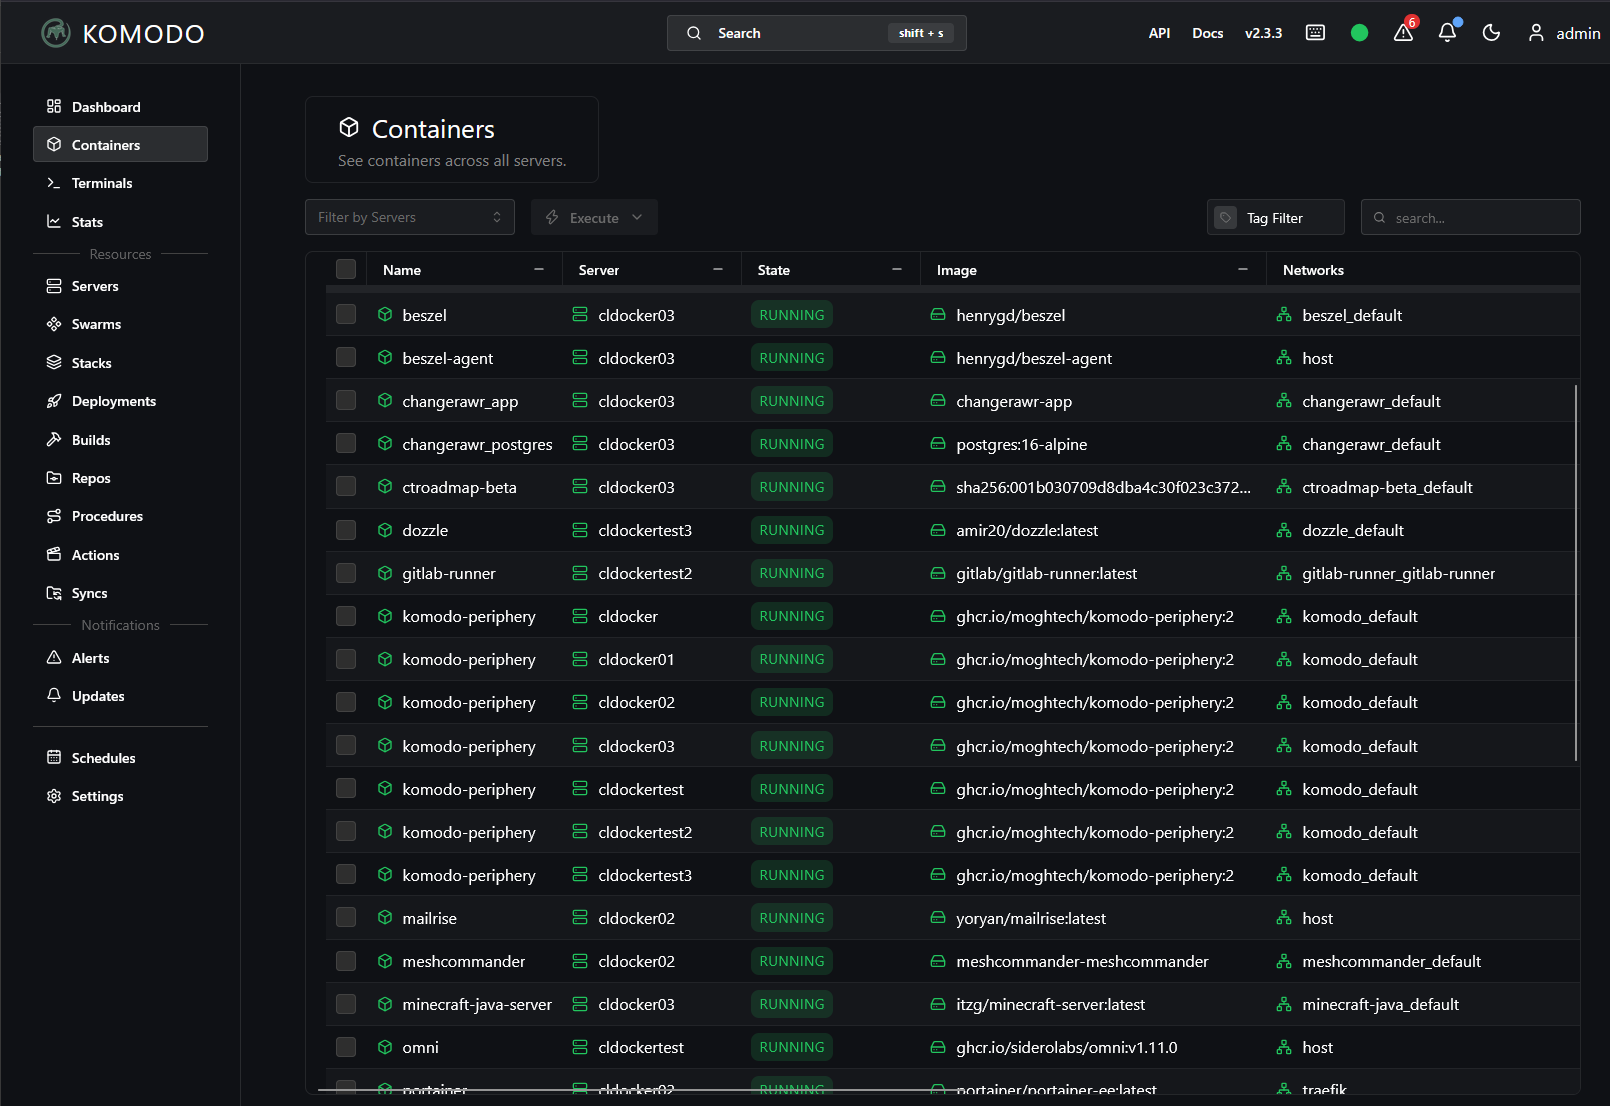Click the Image column sort toggle
1610x1106 pixels.
click(1243, 270)
